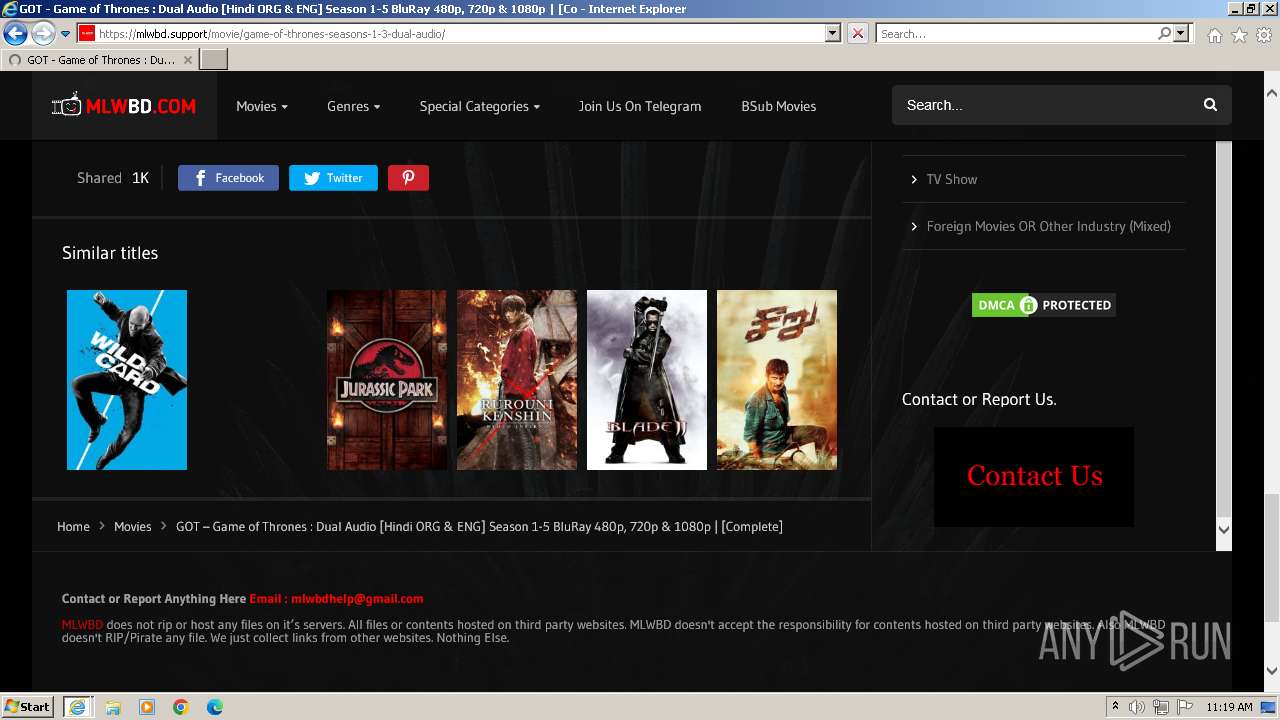Open IE Home icon

[x=1214, y=35]
